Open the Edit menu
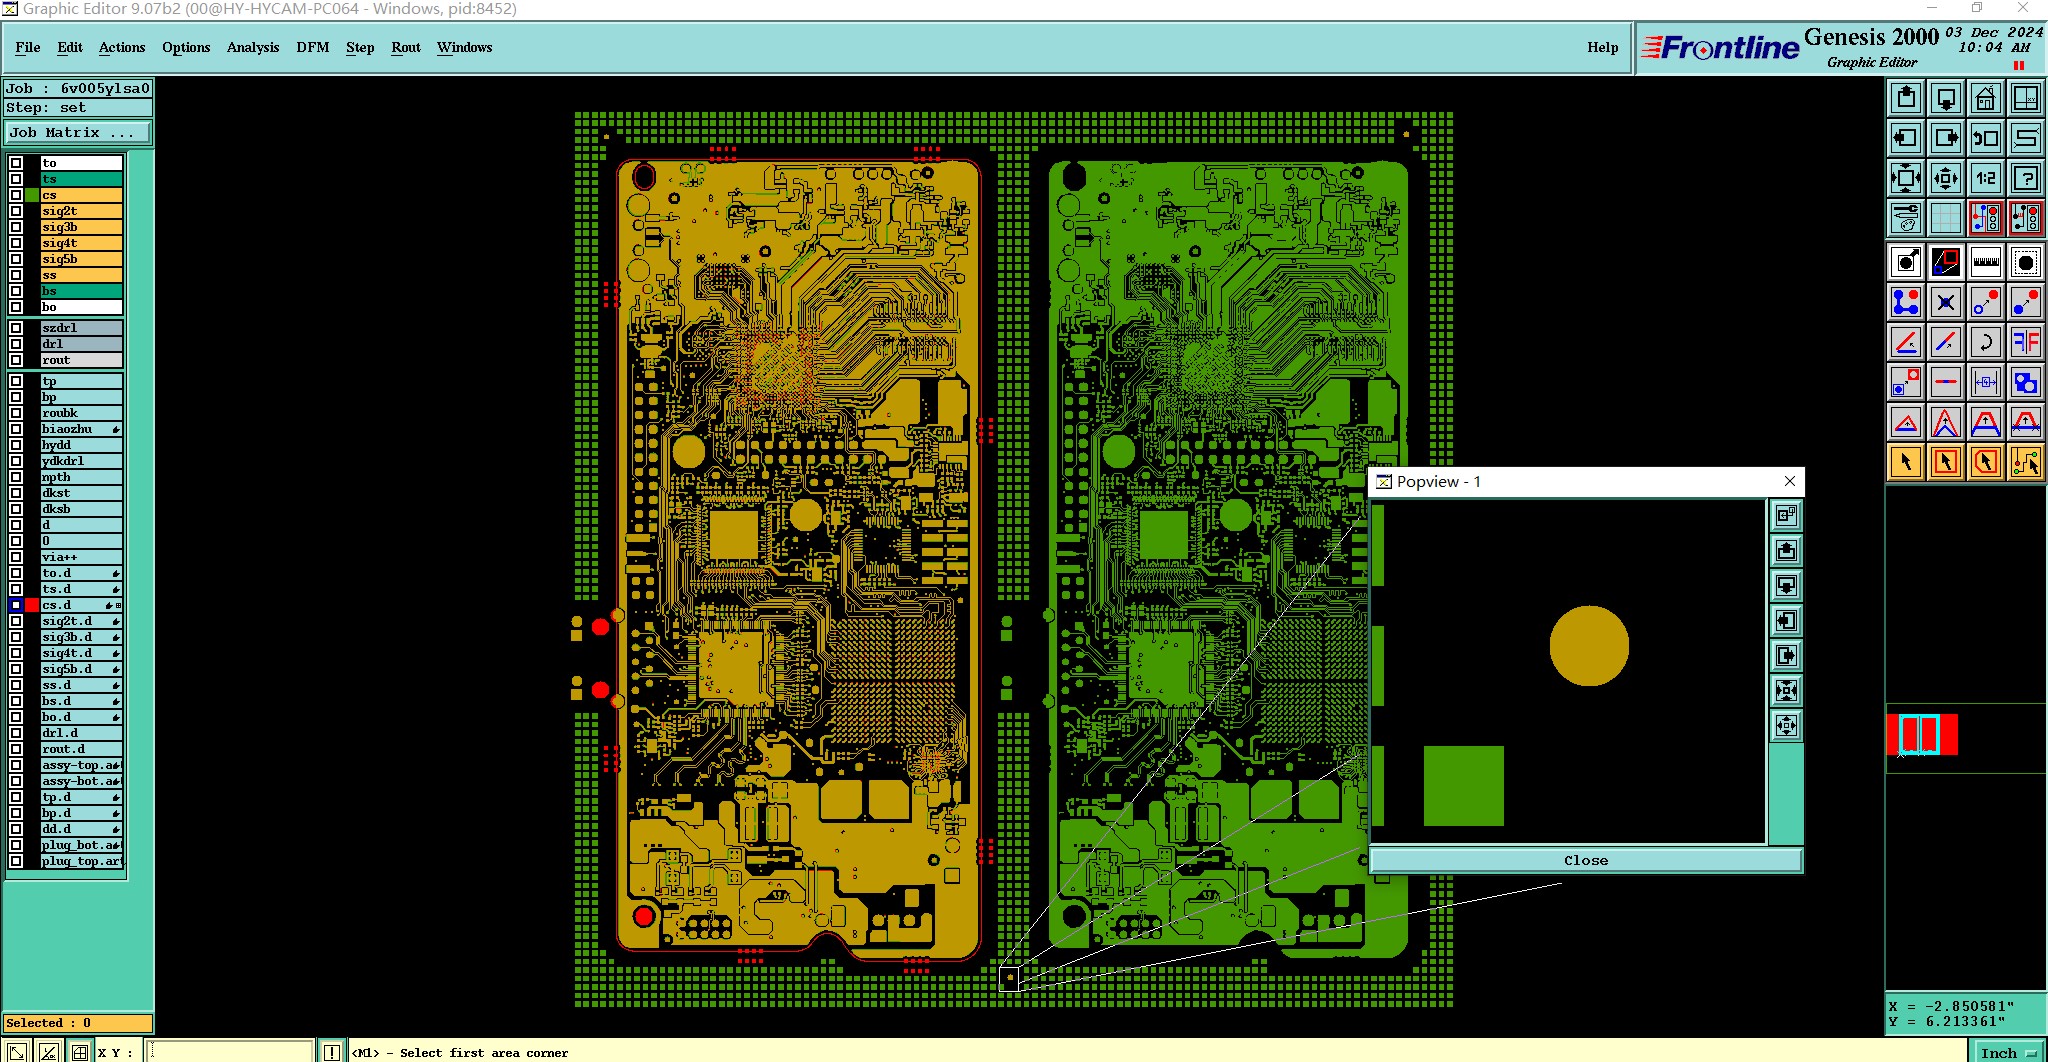Image resolution: width=2048 pixels, height=1062 pixels. 70,47
